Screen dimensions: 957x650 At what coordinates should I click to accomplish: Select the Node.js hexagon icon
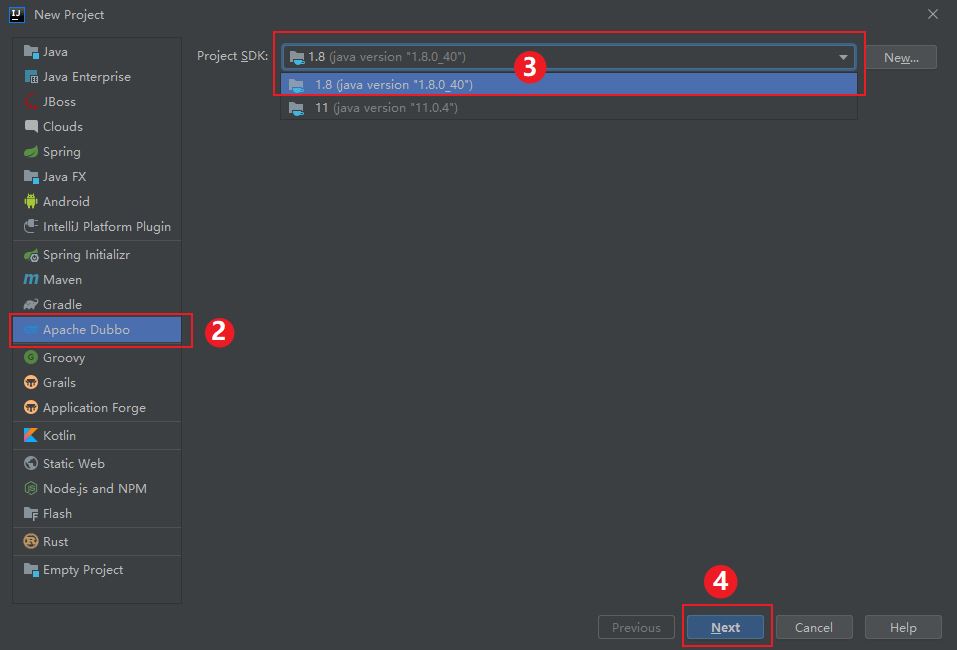coord(31,488)
